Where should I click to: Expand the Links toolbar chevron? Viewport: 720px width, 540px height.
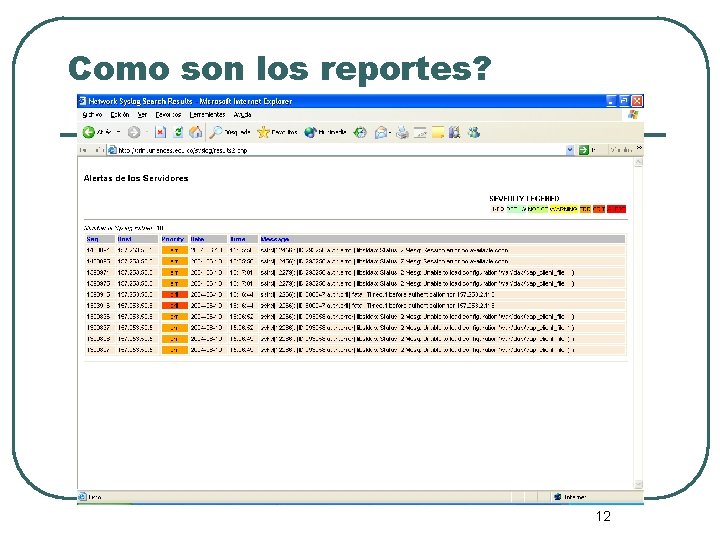639,148
